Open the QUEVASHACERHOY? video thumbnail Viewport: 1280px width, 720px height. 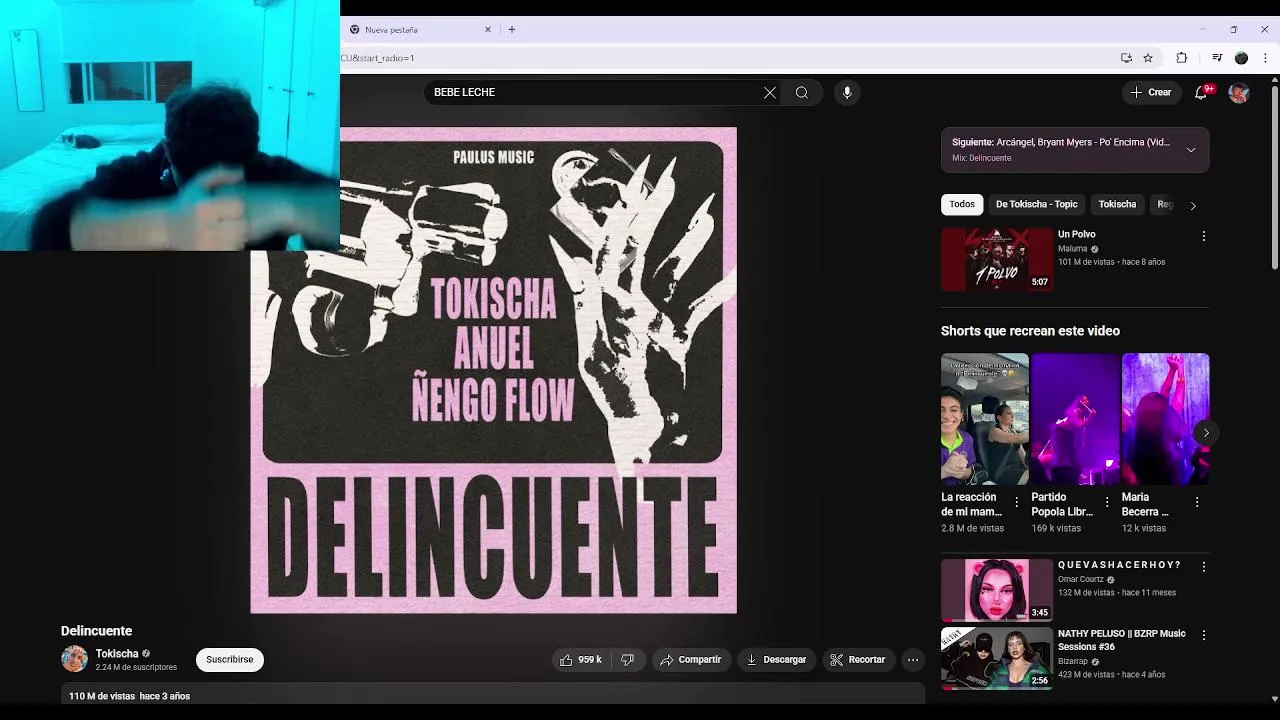(997, 590)
